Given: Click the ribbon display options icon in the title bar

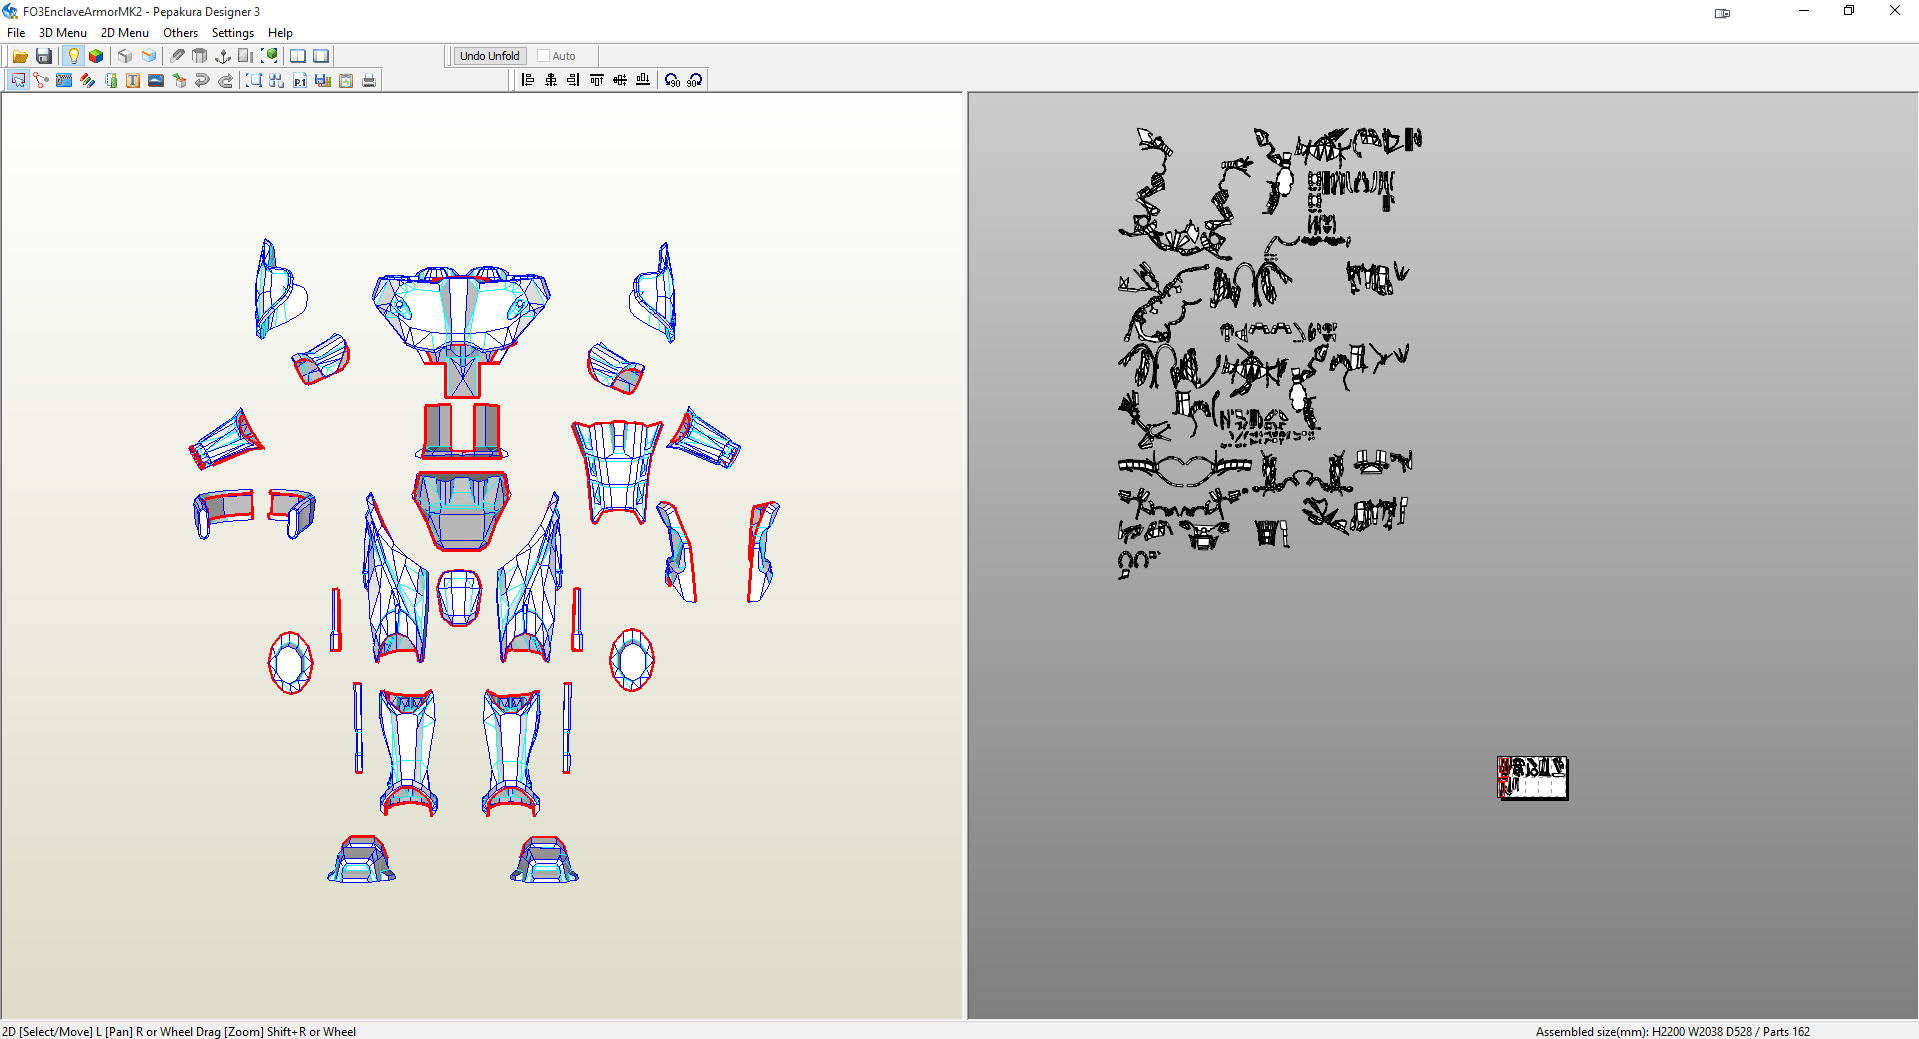Looking at the screenshot, I should pyautogui.click(x=1722, y=13).
